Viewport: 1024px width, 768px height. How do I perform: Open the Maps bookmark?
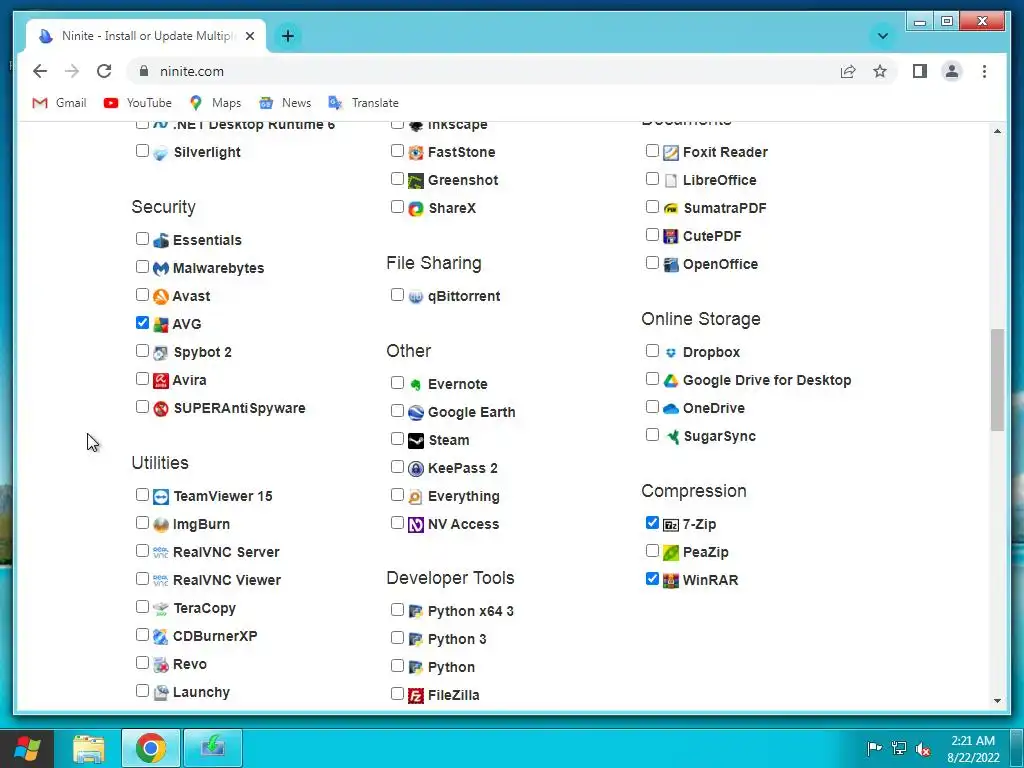[215, 103]
